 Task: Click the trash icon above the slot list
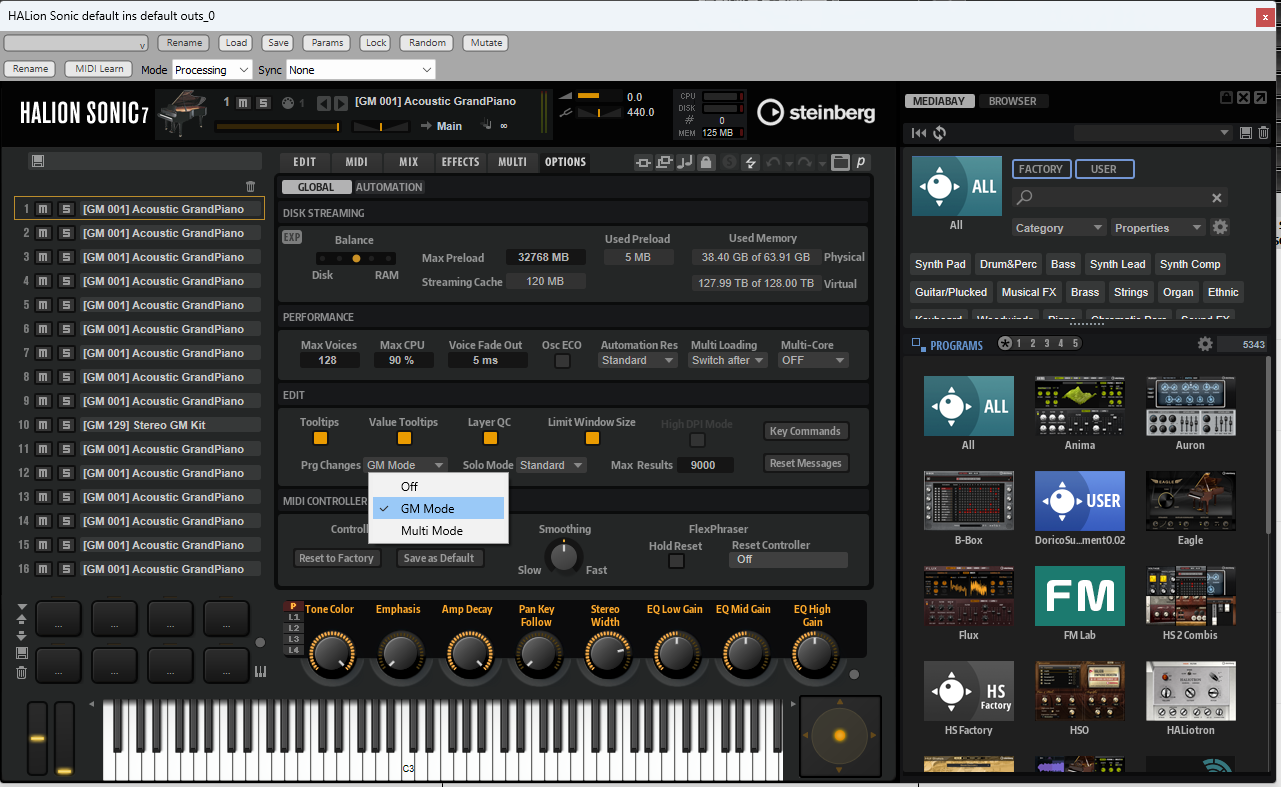point(251,187)
